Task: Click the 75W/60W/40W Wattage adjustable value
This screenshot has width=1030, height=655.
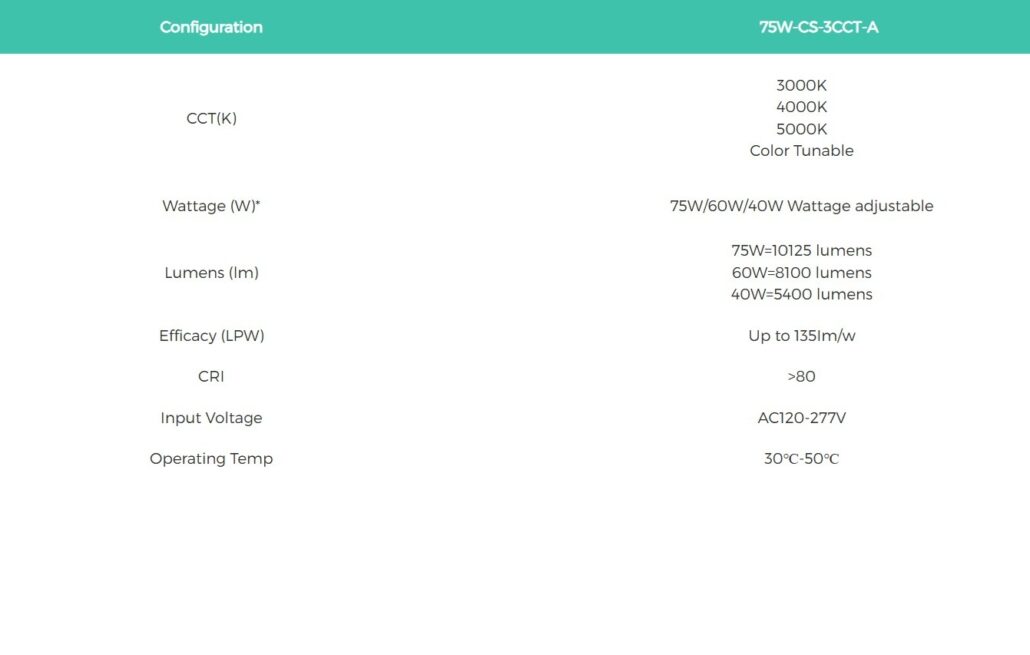Action: [801, 206]
